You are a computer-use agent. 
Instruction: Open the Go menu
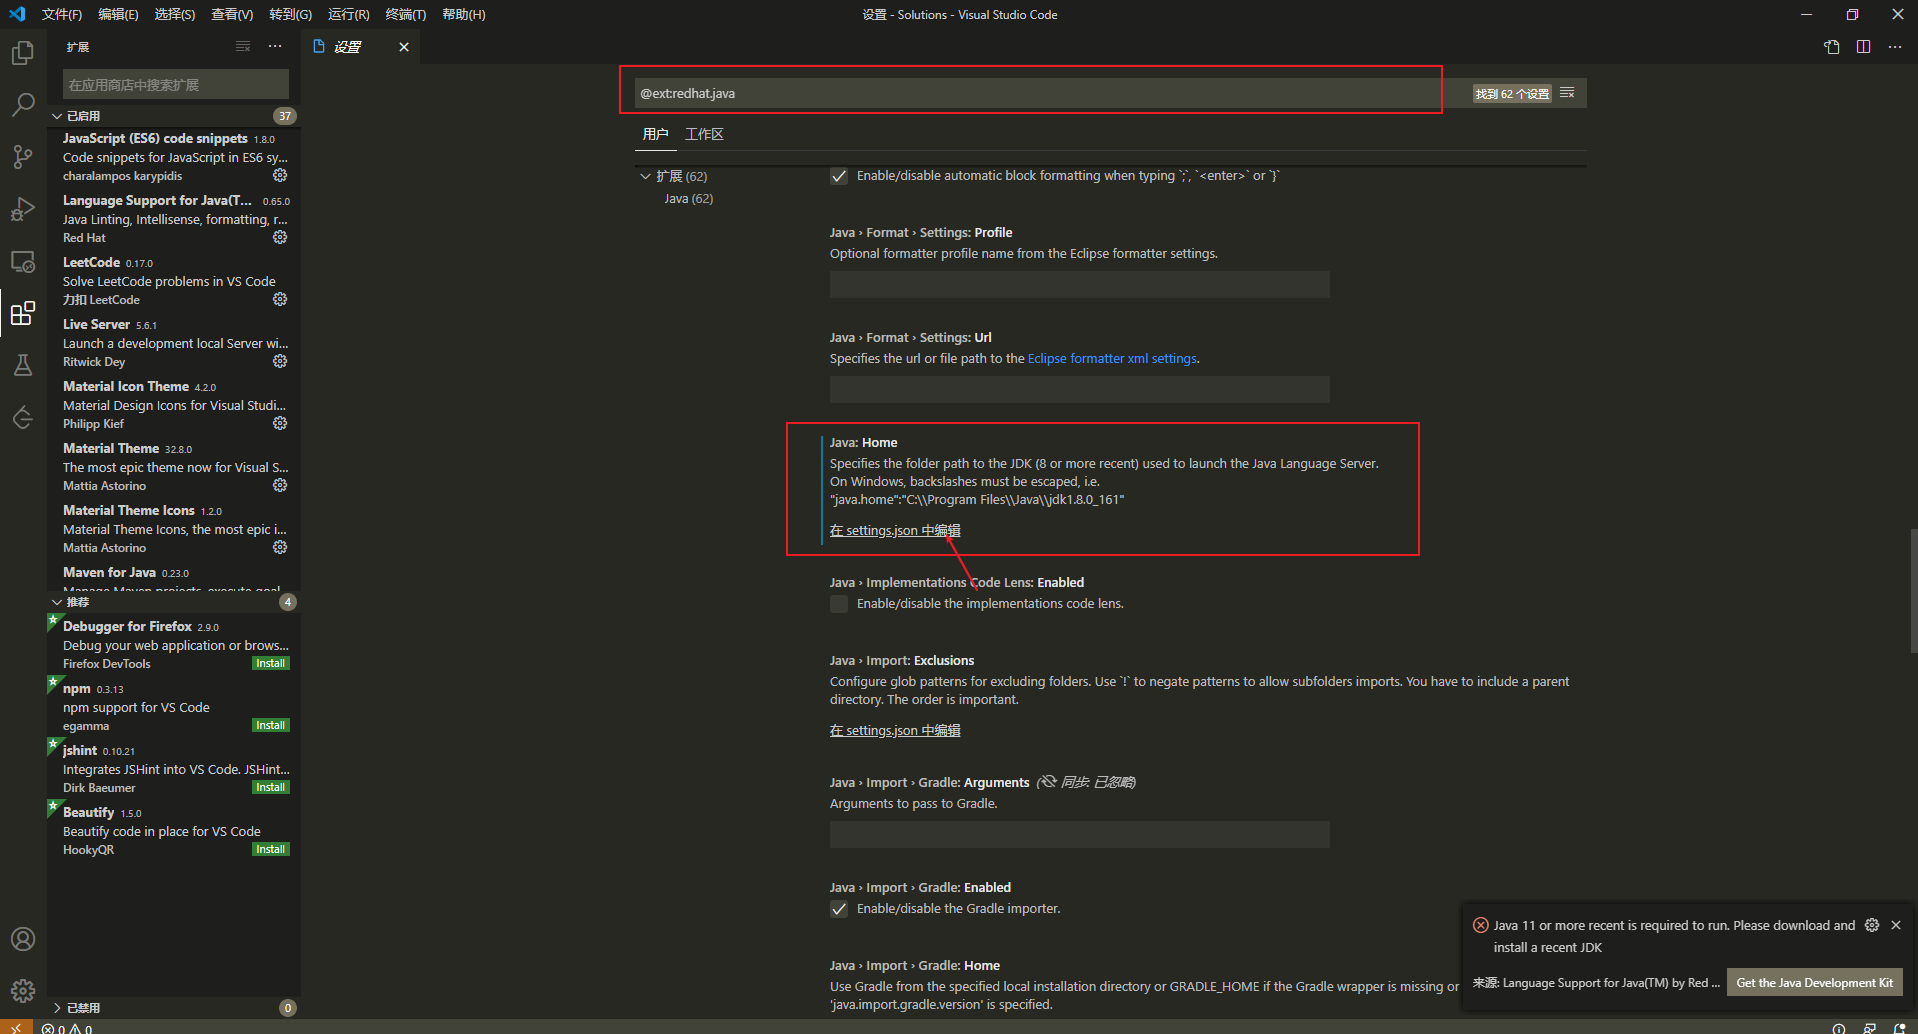point(290,14)
